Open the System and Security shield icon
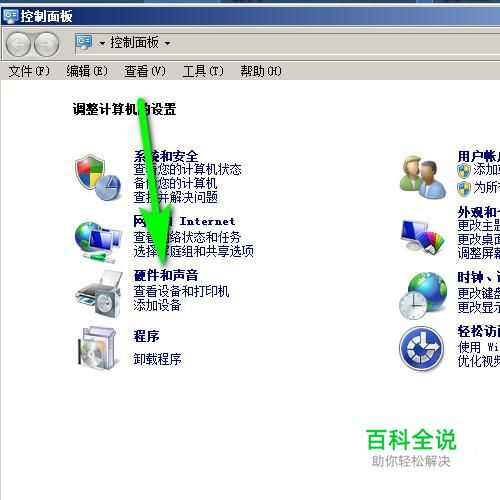 98,177
